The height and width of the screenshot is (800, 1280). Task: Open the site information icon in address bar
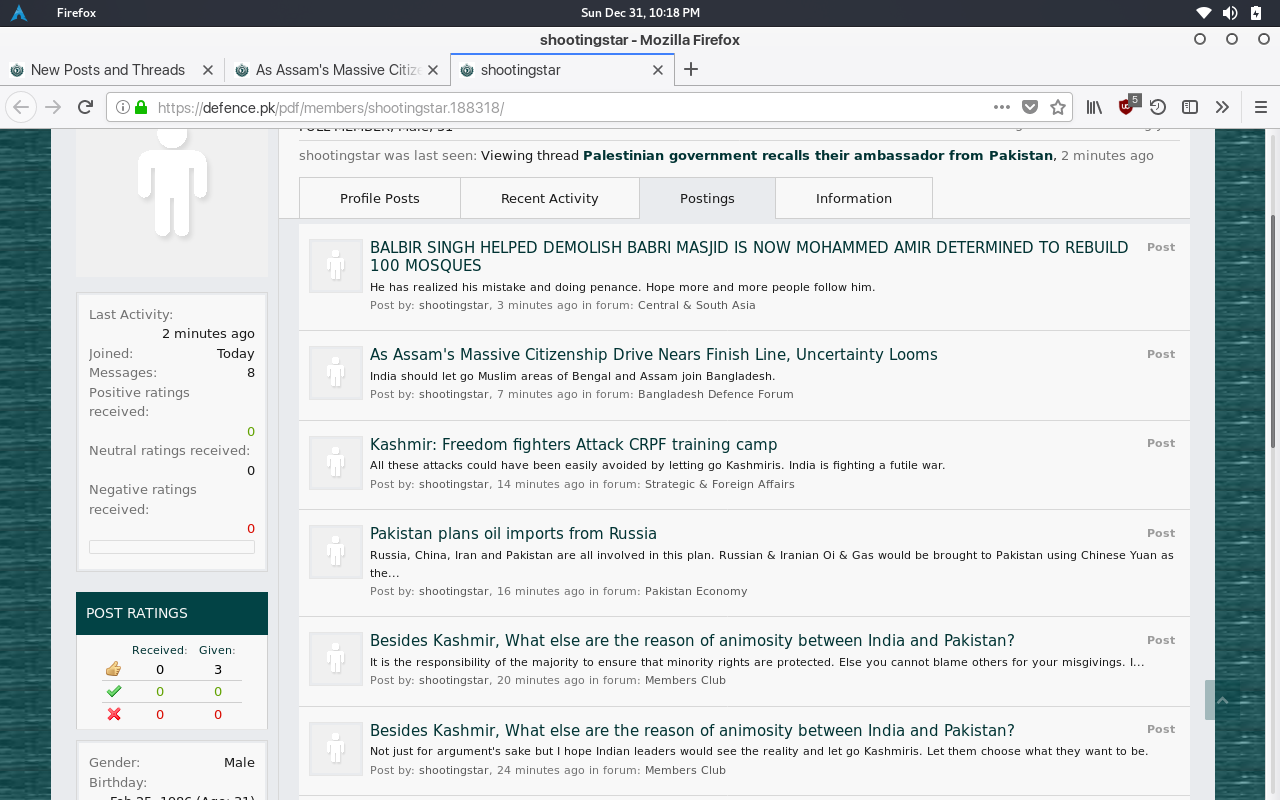123,107
